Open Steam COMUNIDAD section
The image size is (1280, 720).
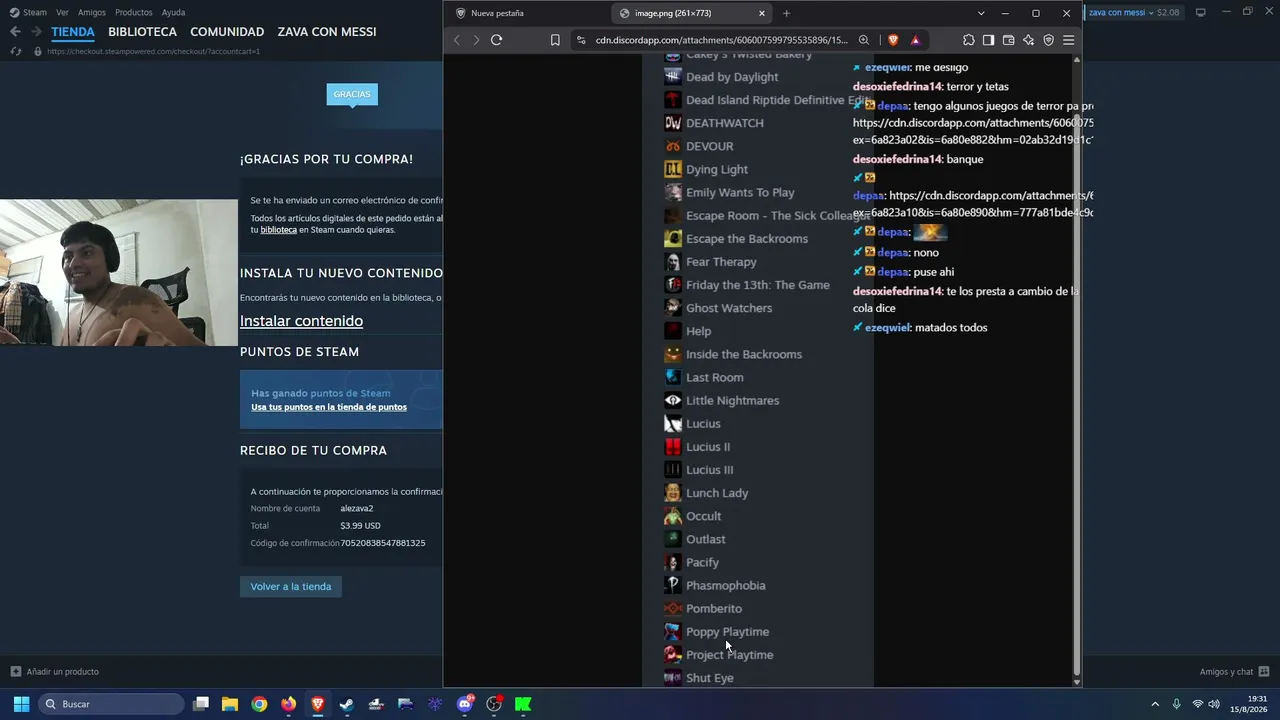(227, 32)
